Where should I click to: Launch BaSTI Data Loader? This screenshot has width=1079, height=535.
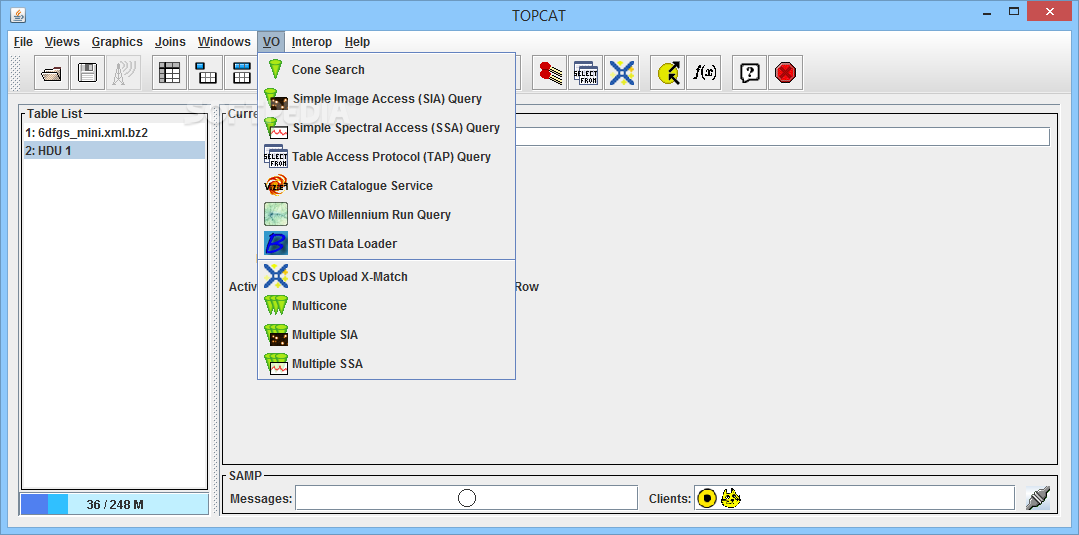pos(386,243)
